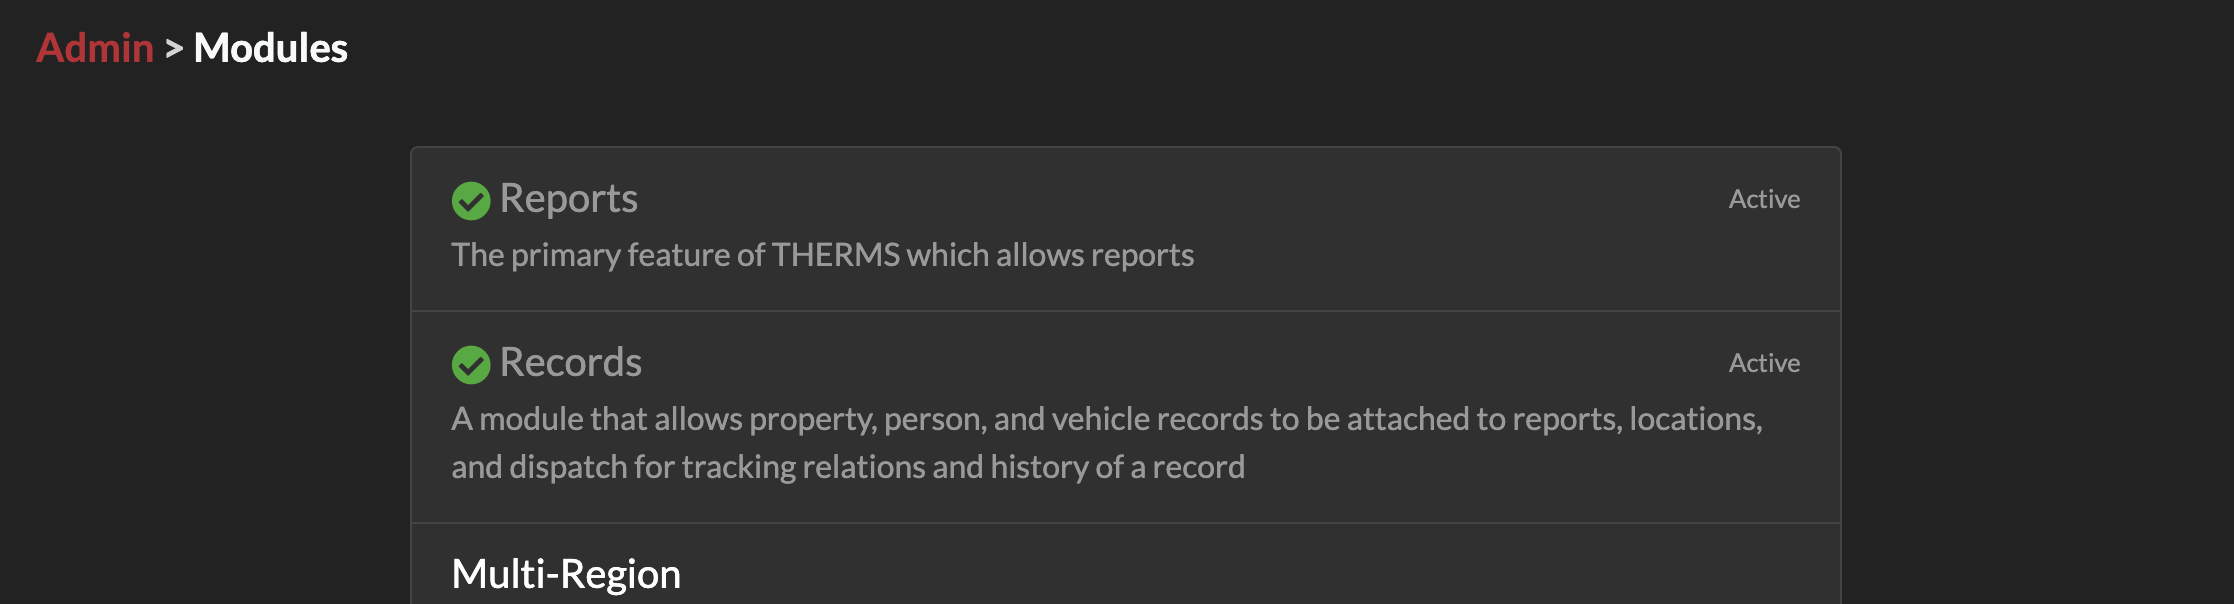Screen dimensions: 2234x604
Task: Open the Admin breadcrumb link
Action: coord(93,48)
